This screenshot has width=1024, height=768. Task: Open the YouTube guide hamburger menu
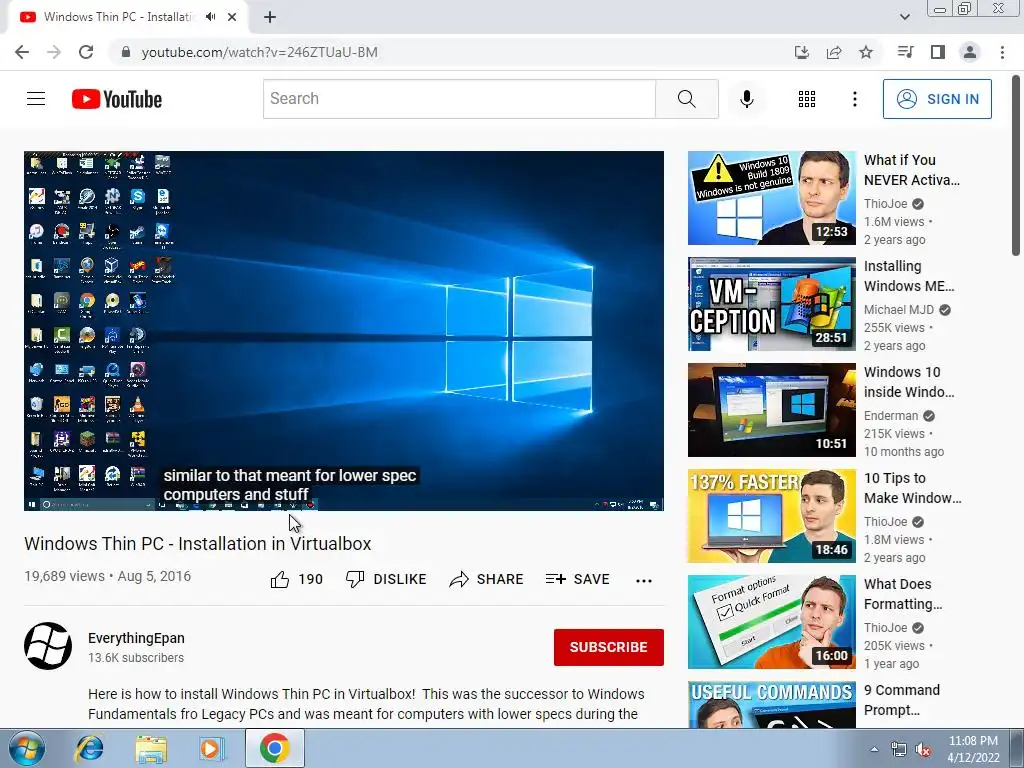coord(36,99)
